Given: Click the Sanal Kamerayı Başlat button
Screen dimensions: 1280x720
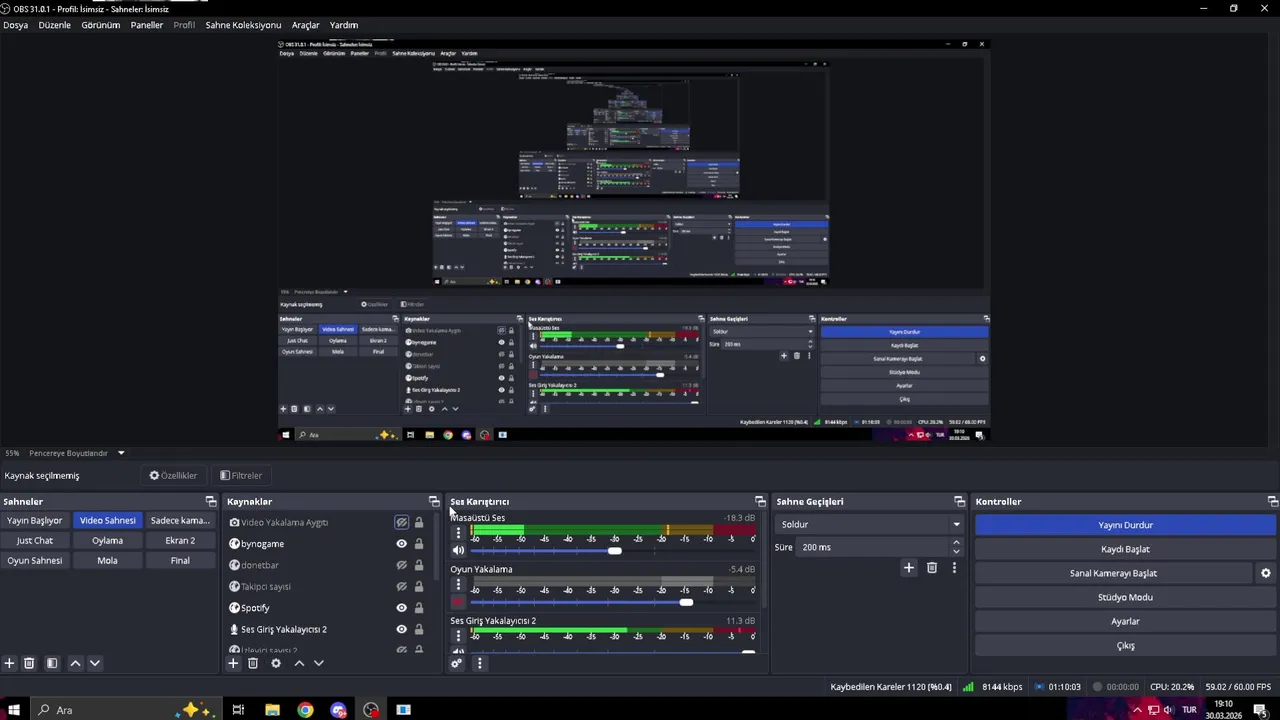Looking at the screenshot, I should pyautogui.click(x=1113, y=573).
